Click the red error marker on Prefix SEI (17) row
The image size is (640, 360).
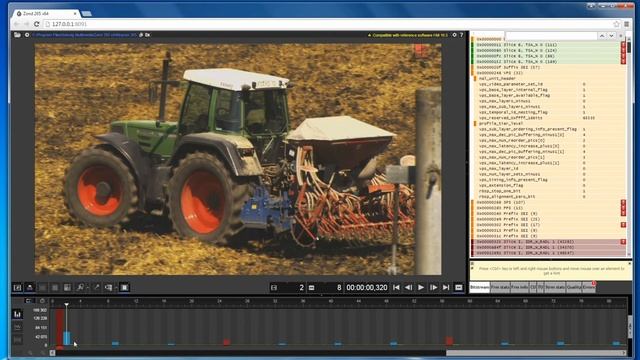tap(623, 225)
